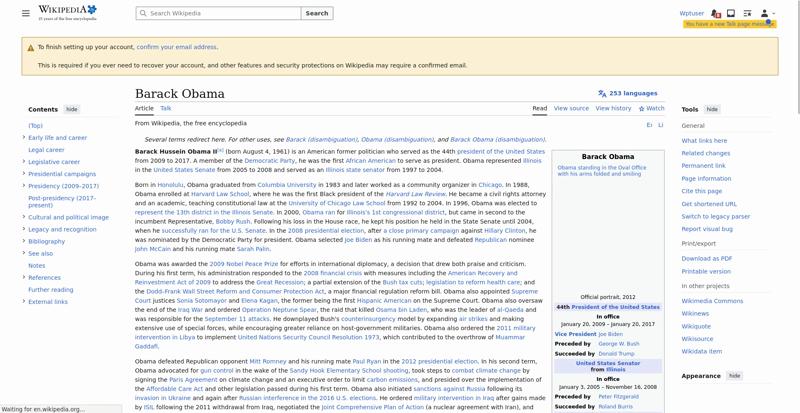Go to Post-presidency (2017–present) in contents
Screen dimensions: 800x413
62,201
